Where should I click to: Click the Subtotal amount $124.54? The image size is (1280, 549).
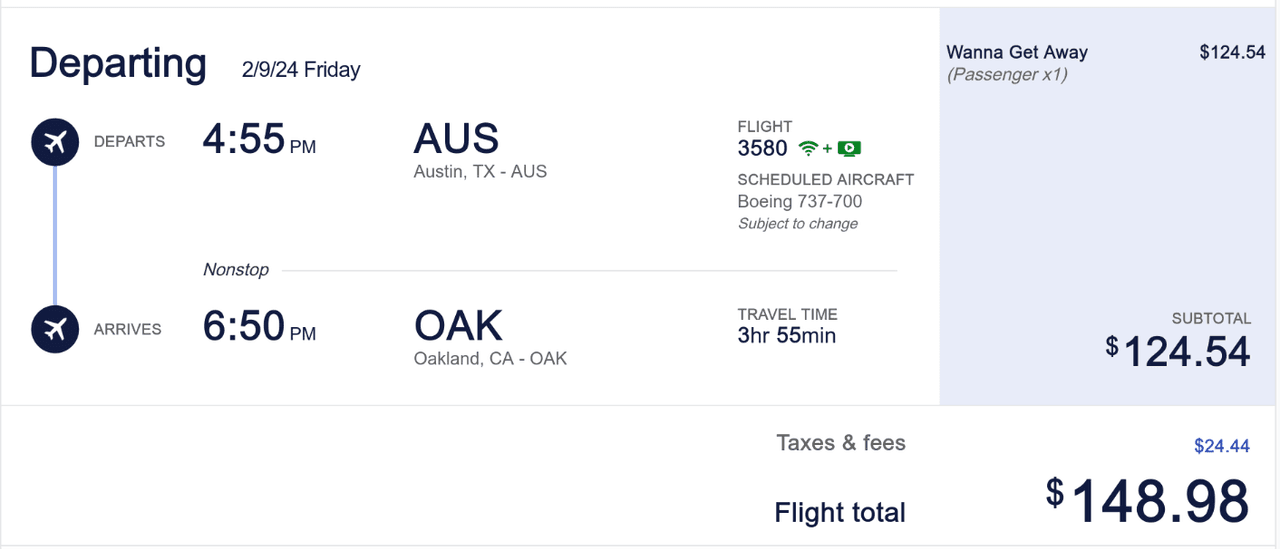pyautogui.click(x=1178, y=351)
